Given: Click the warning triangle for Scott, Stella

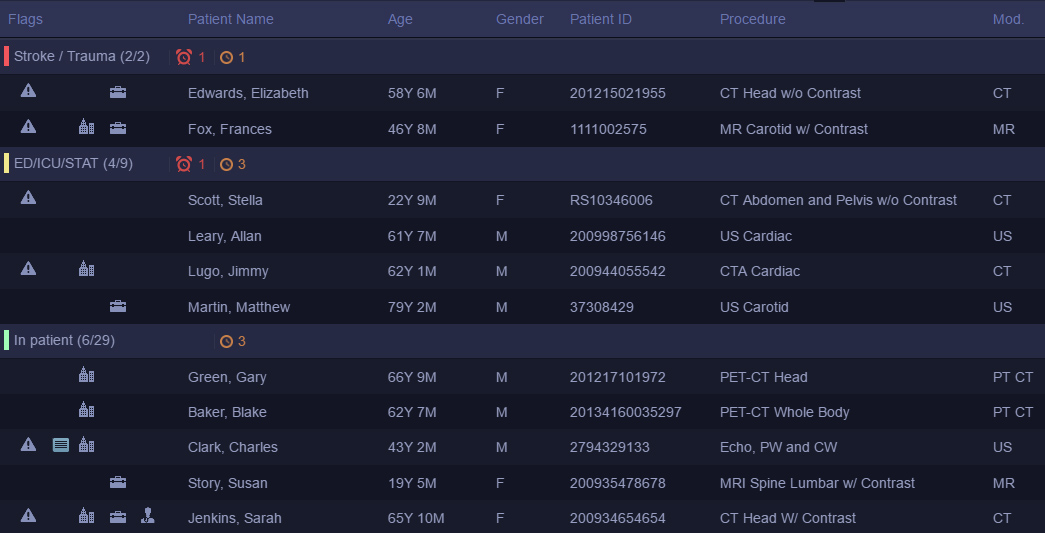Looking at the screenshot, I should click(28, 198).
